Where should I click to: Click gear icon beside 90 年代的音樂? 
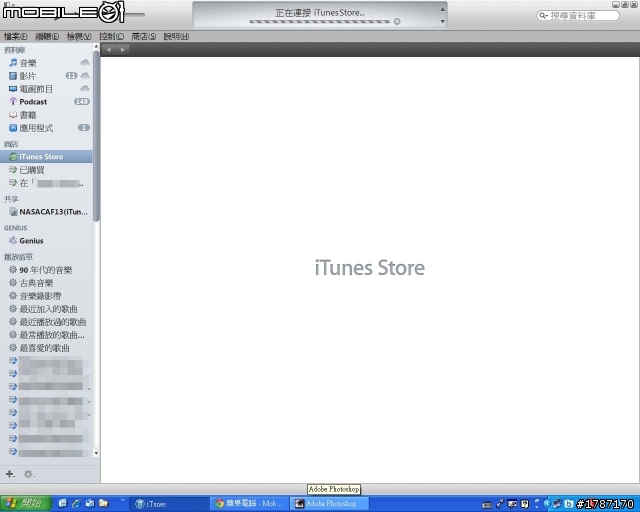[x=13, y=269]
